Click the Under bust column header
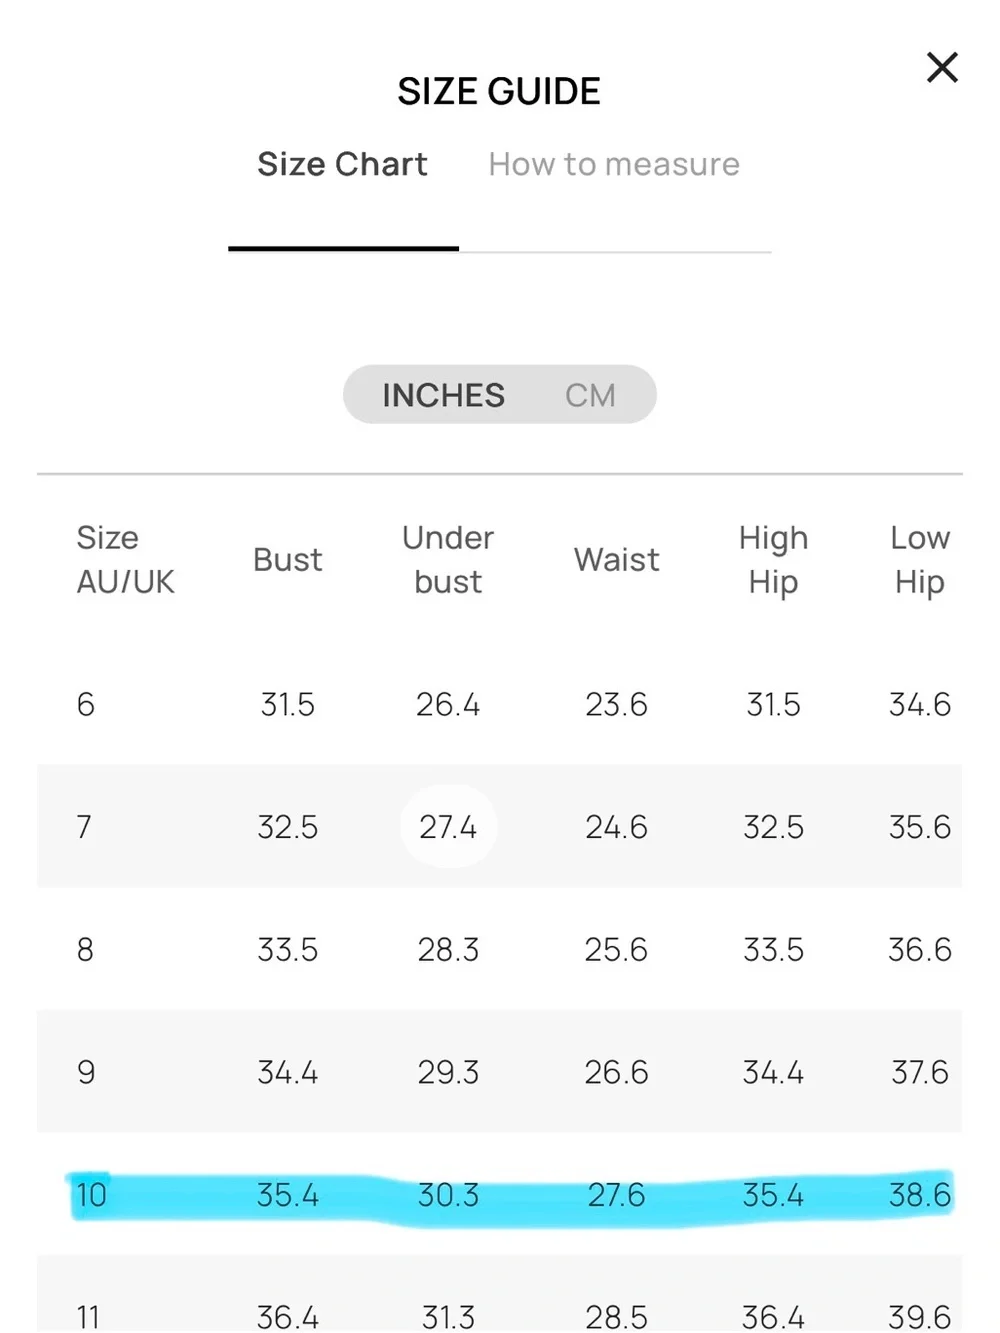The width and height of the screenshot is (1000, 1333). (x=448, y=560)
